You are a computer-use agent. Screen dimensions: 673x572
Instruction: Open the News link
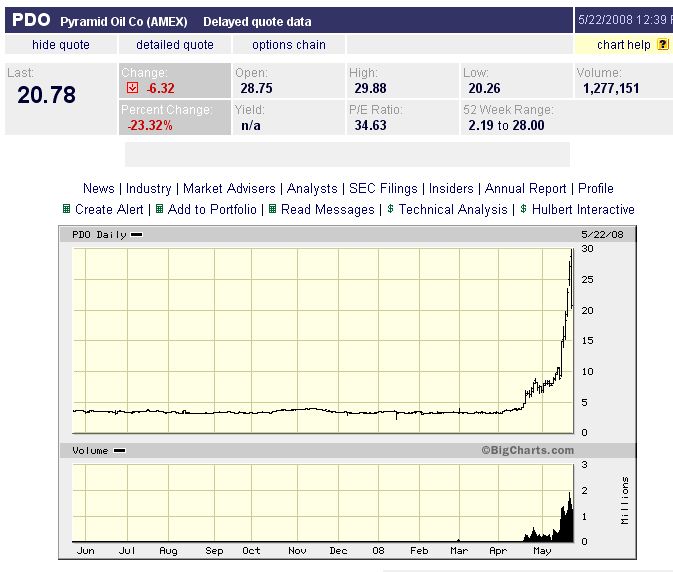tap(99, 188)
